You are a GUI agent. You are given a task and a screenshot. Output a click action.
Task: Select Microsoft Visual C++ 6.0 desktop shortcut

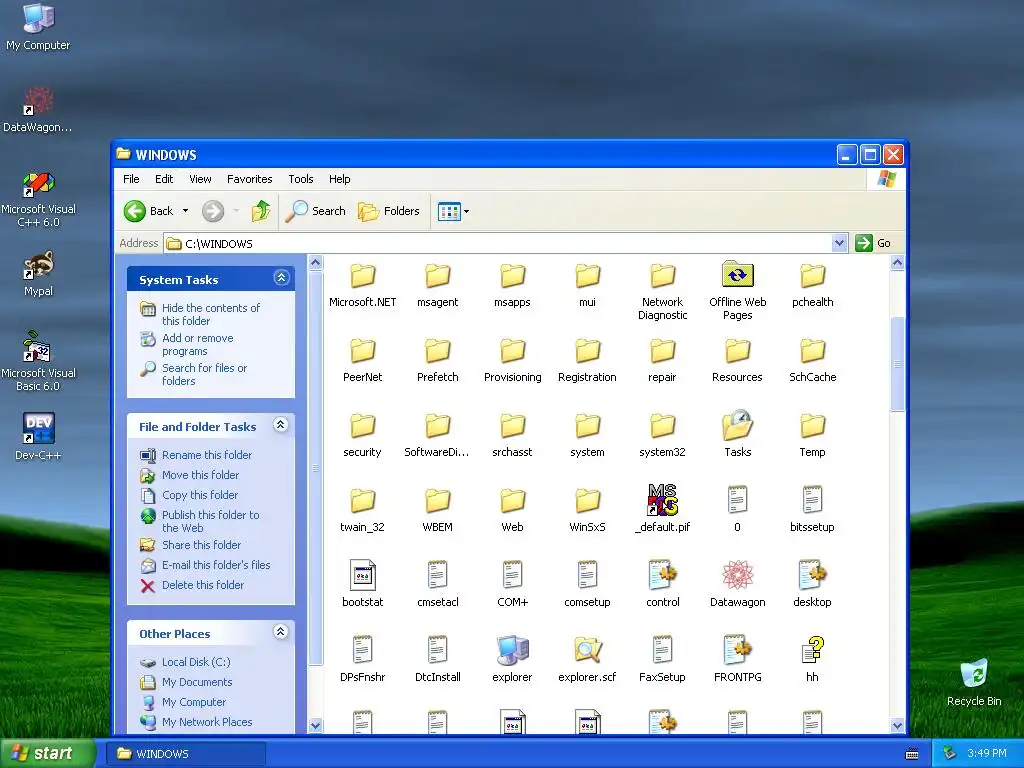pos(38,200)
